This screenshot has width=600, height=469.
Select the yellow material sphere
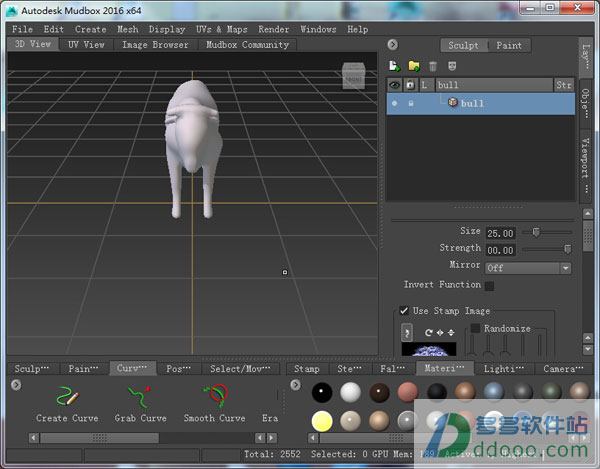point(322,421)
